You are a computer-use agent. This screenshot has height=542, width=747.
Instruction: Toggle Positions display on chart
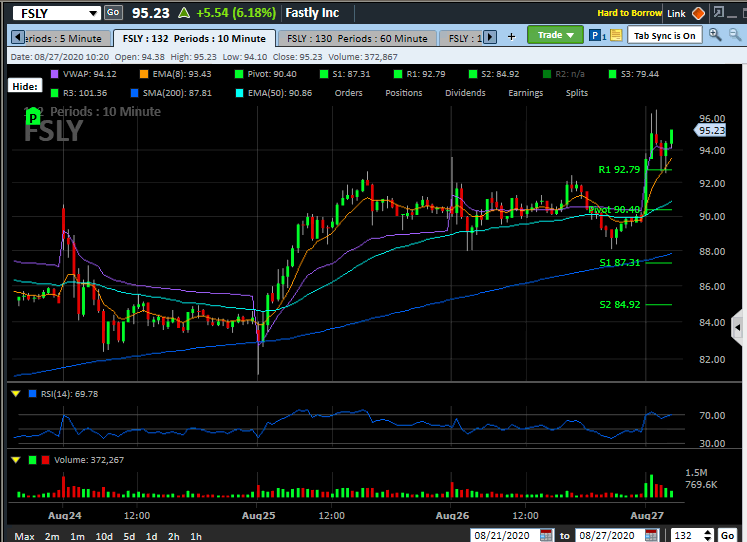click(404, 93)
